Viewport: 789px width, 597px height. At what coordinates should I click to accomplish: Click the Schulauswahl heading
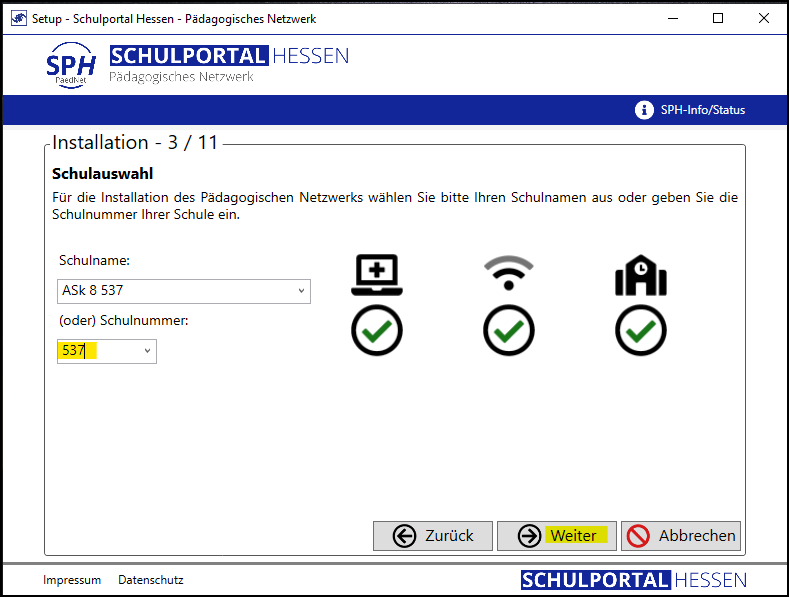(103, 174)
